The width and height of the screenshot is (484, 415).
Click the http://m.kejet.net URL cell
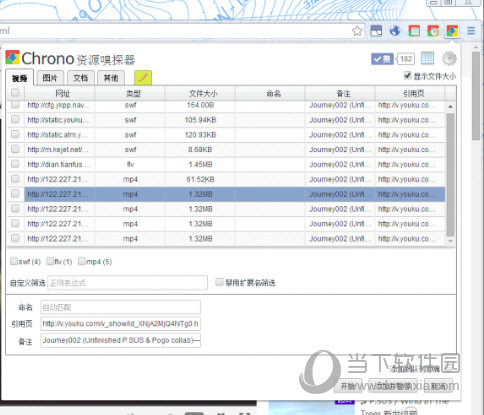(60, 150)
